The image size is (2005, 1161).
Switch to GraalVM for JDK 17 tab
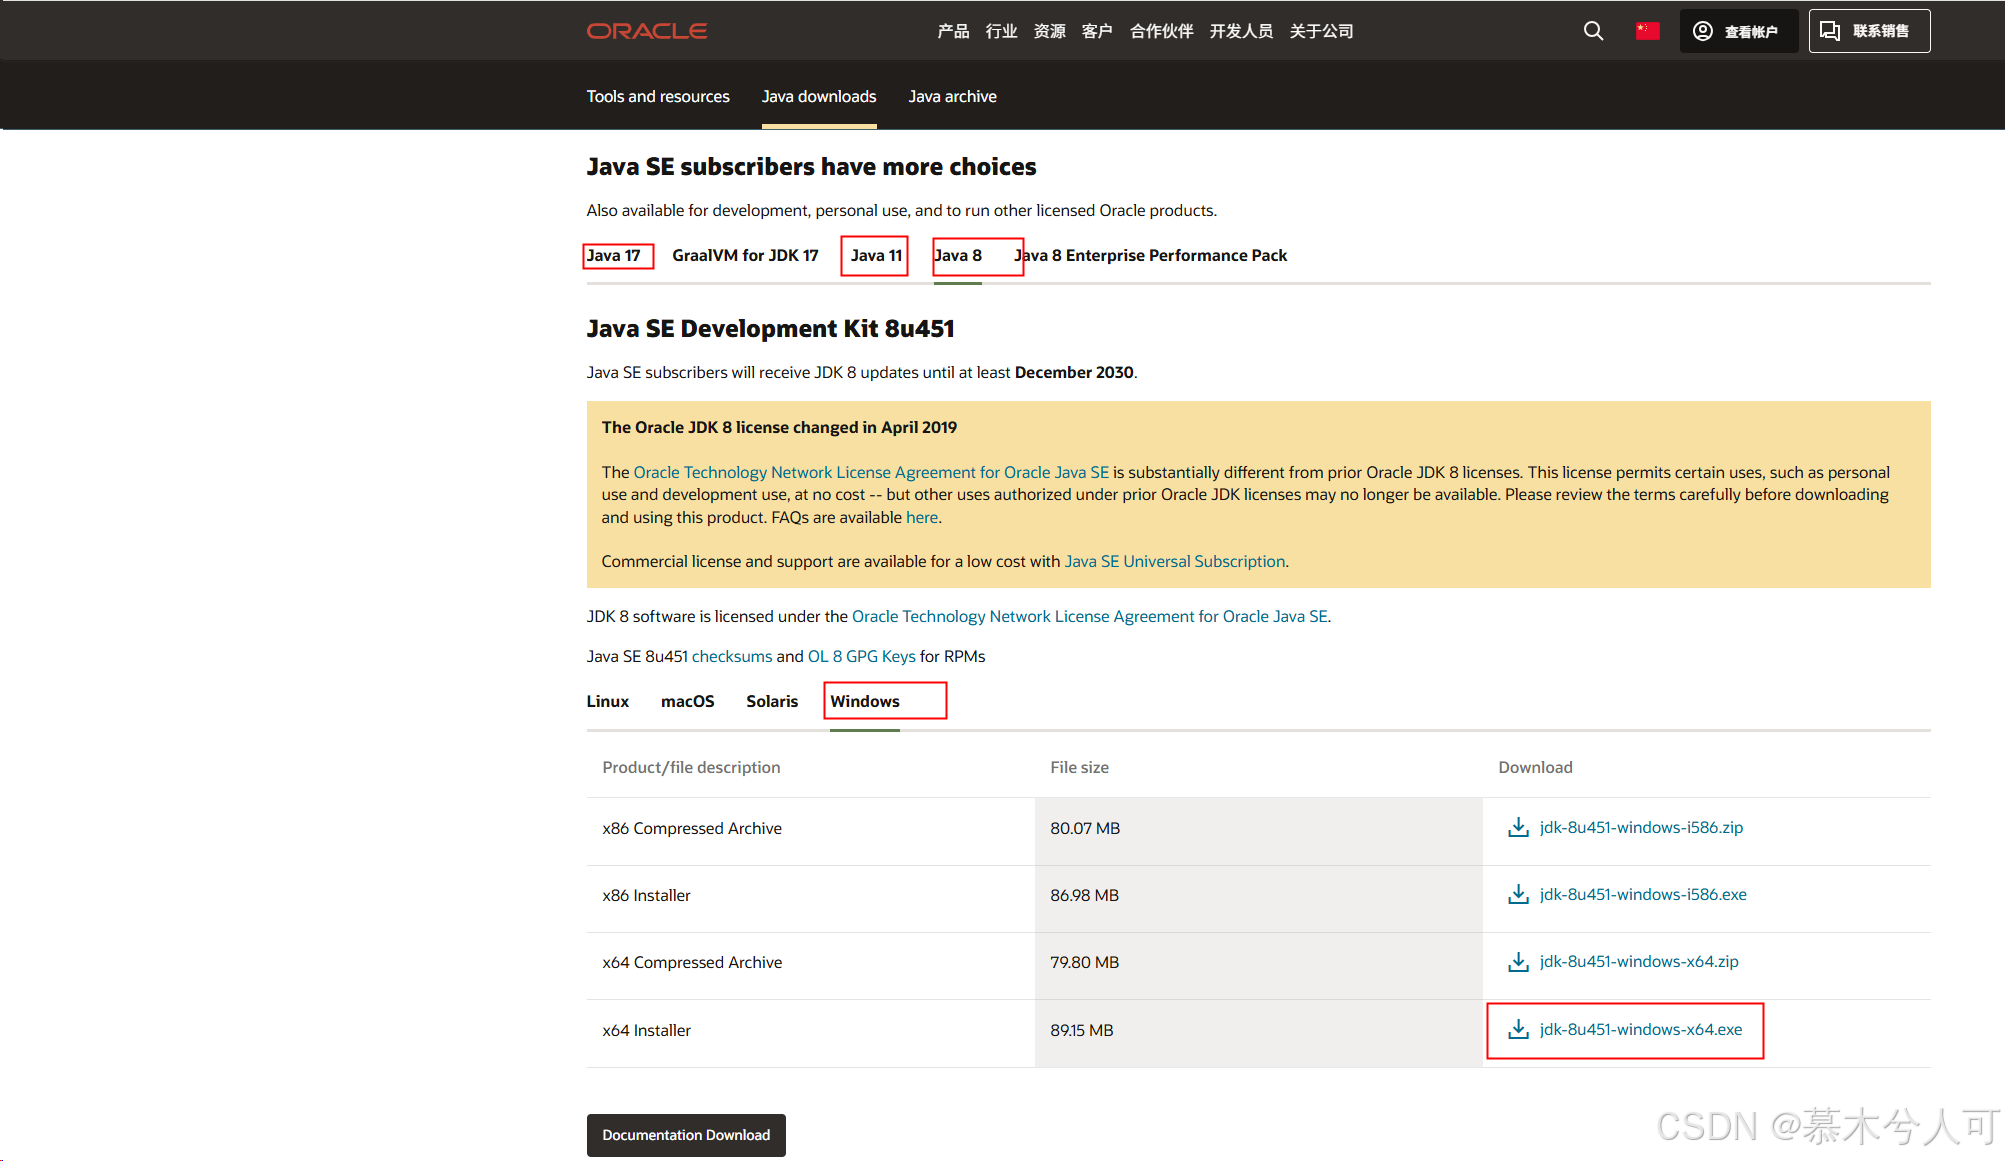coord(745,255)
